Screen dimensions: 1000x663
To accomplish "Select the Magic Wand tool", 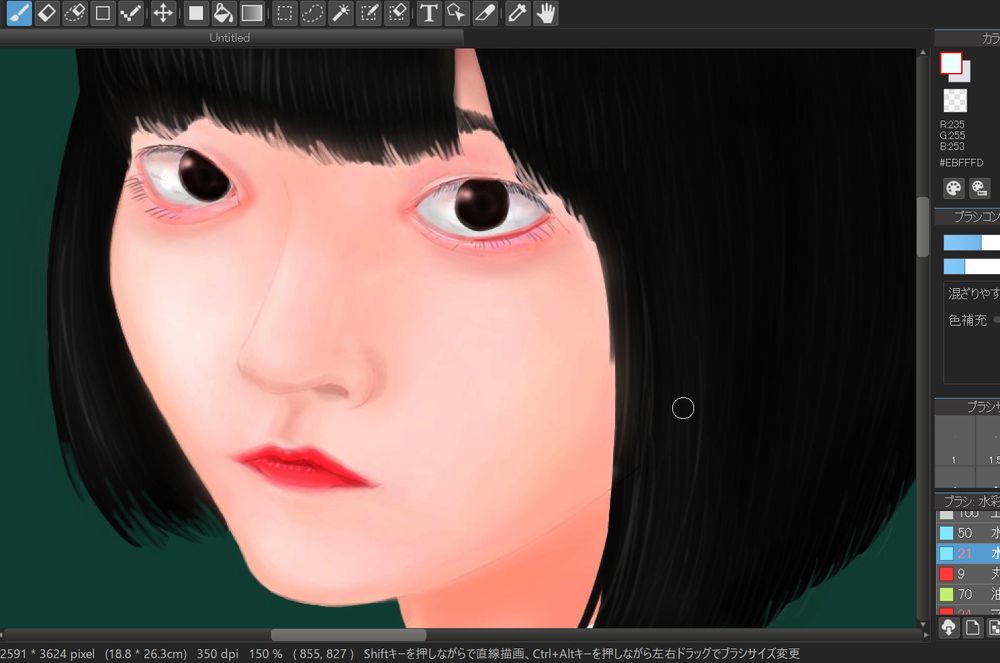I will [341, 13].
